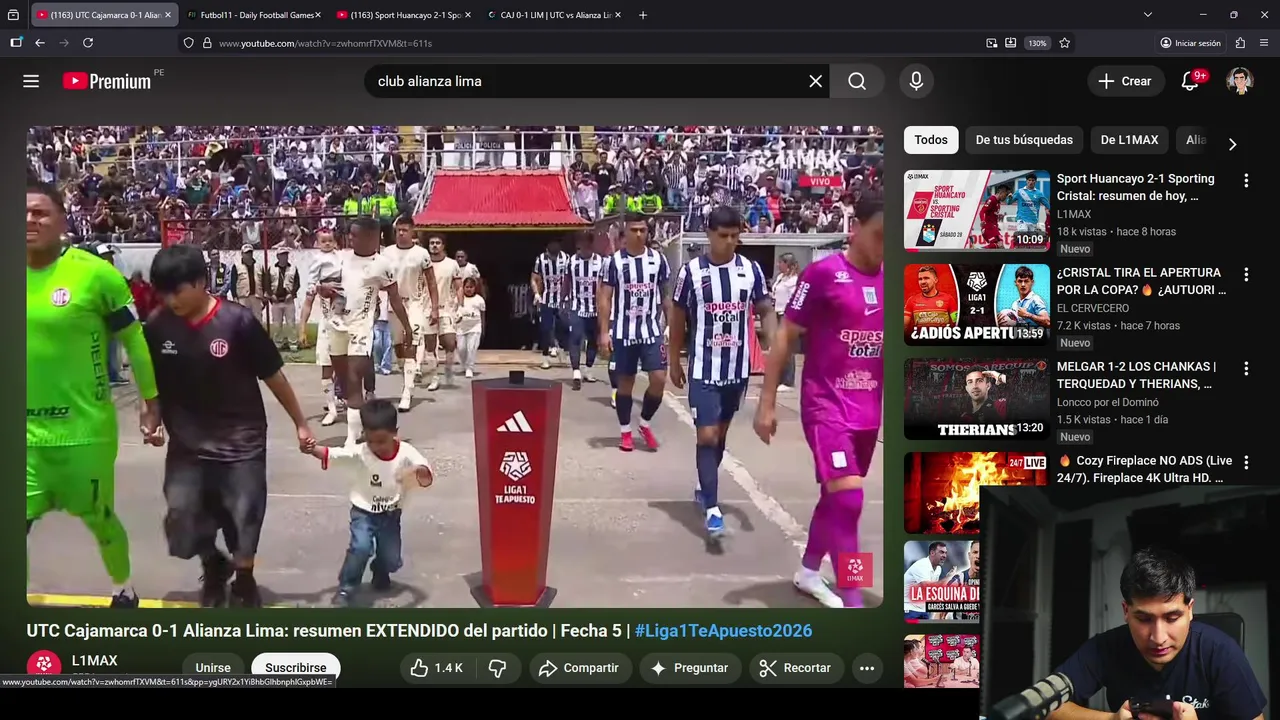Open the L1MAX channel avatar

[x=43, y=666]
